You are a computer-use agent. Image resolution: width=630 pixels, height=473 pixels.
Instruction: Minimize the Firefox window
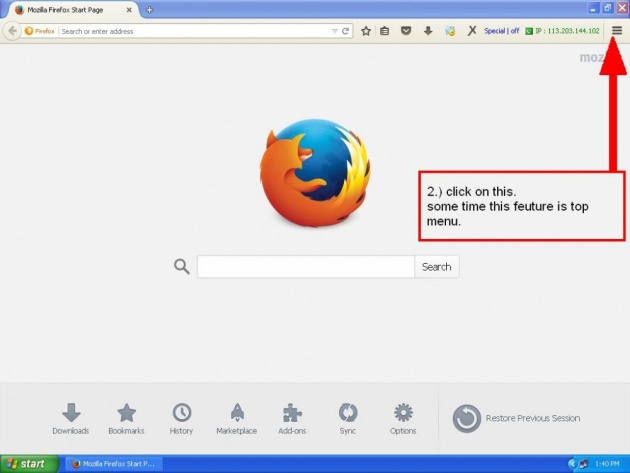point(593,8)
